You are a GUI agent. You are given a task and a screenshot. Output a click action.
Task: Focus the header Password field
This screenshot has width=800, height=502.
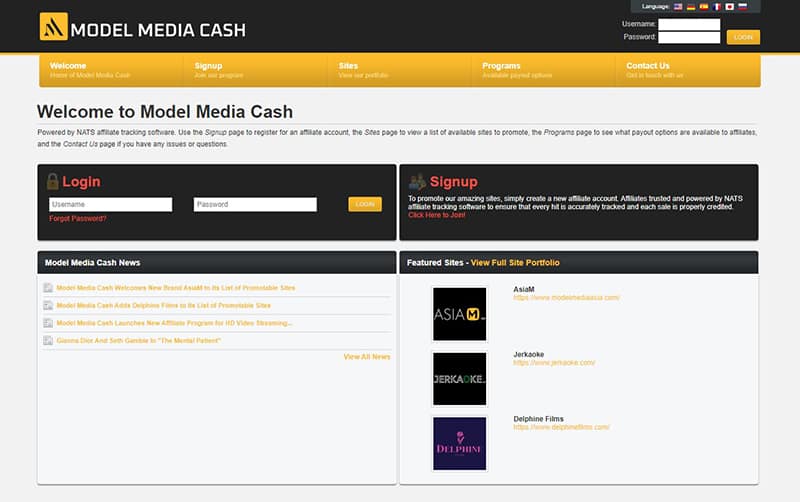689,37
